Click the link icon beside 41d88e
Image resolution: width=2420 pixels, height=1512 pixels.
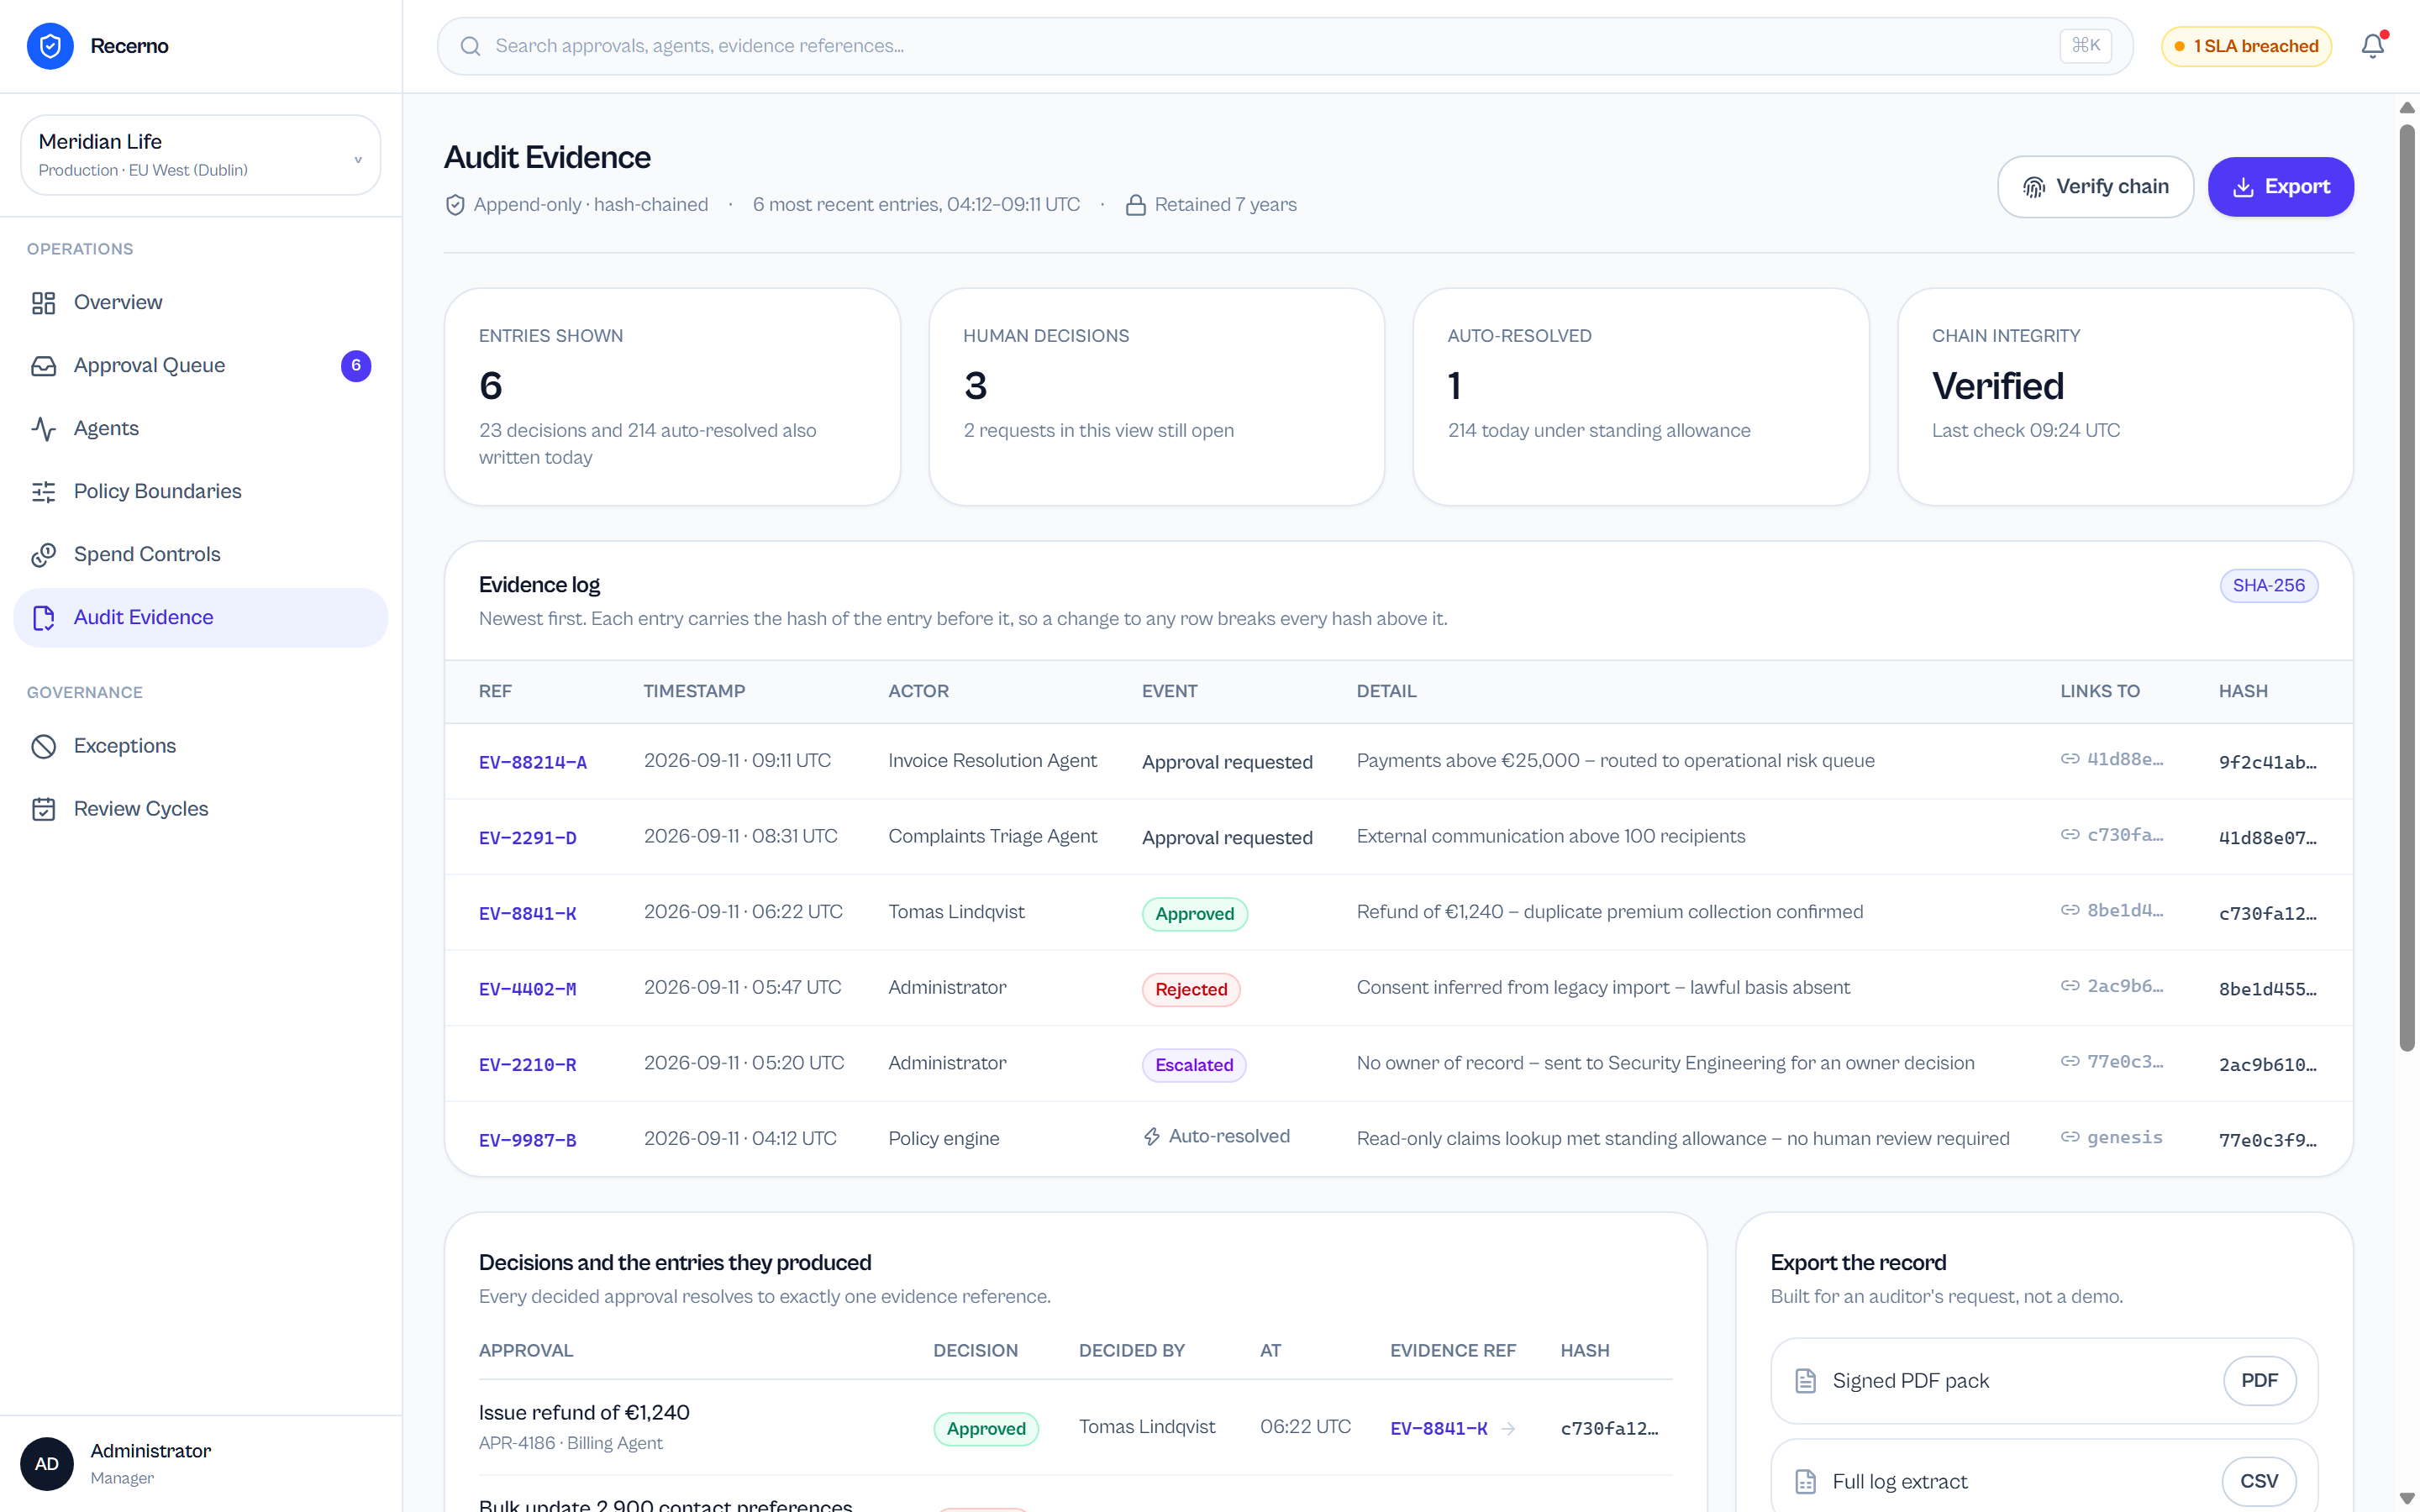tap(2070, 759)
